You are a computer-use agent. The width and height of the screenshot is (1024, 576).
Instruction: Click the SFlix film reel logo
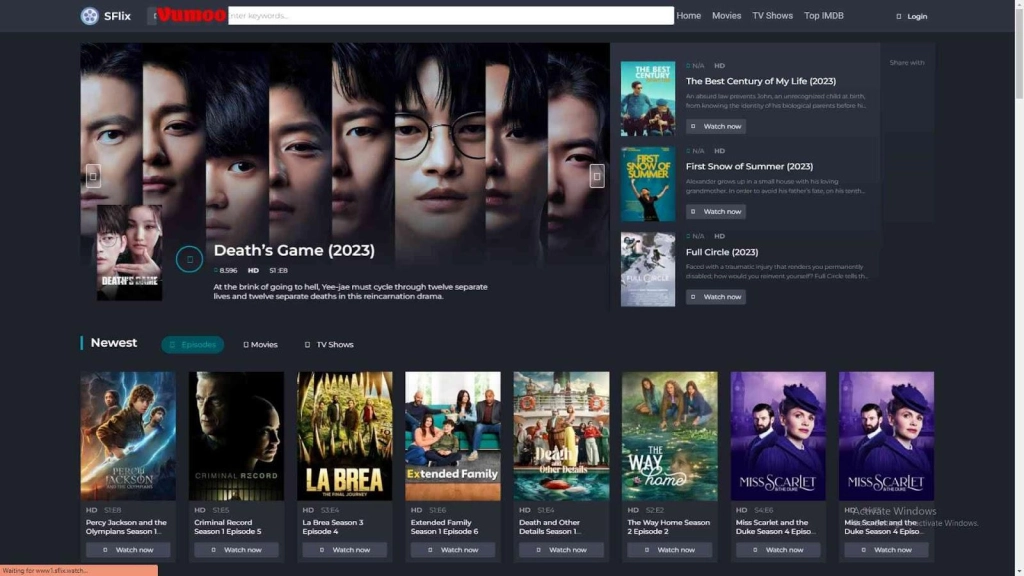(x=90, y=16)
